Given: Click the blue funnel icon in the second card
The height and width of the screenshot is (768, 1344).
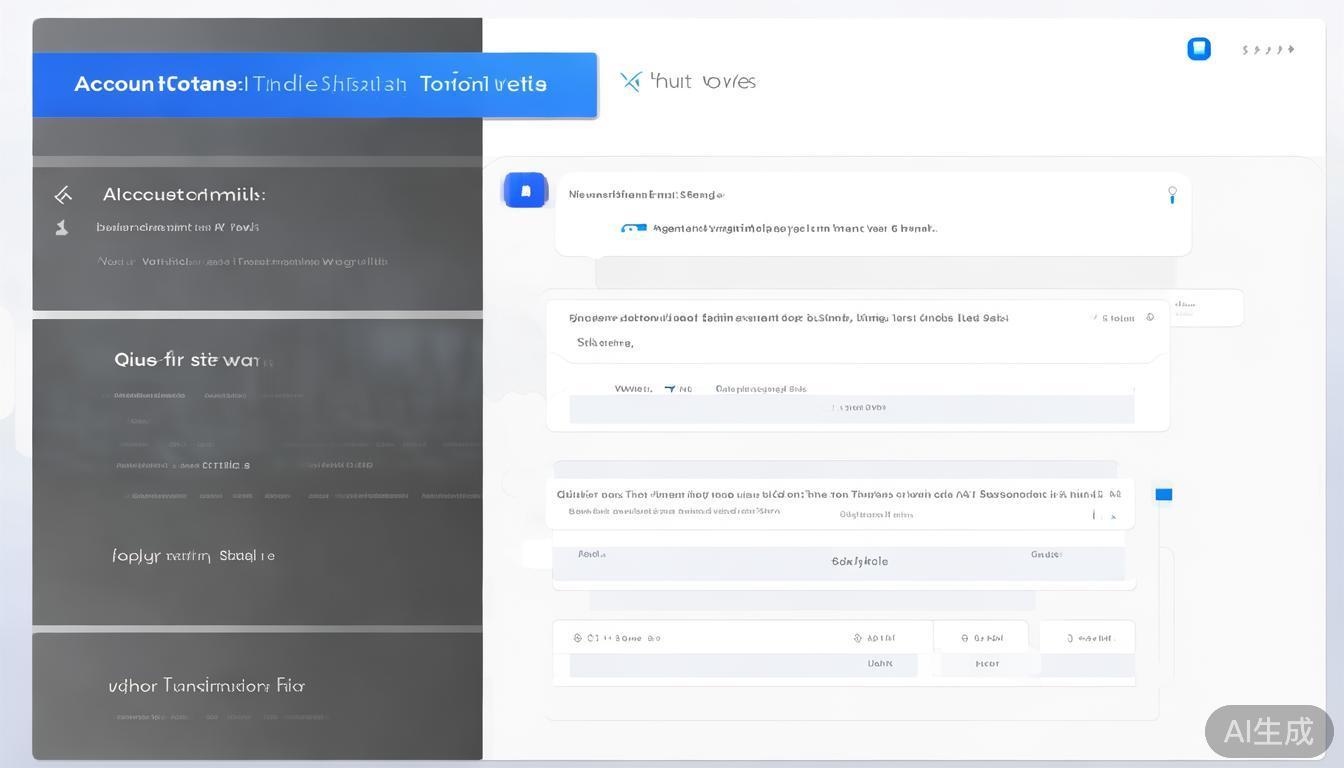Looking at the screenshot, I should click(x=670, y=388).
